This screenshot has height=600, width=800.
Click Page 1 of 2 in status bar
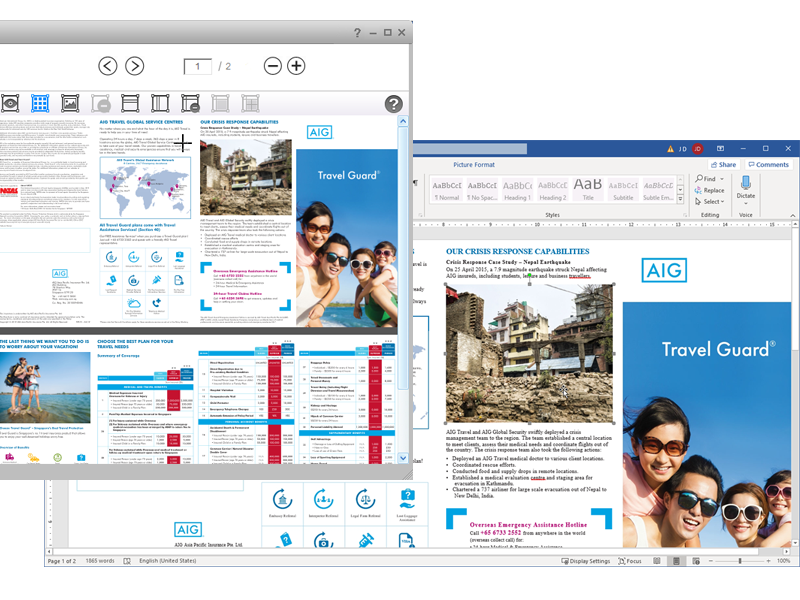pyautogui.click(x=62, y=561)
